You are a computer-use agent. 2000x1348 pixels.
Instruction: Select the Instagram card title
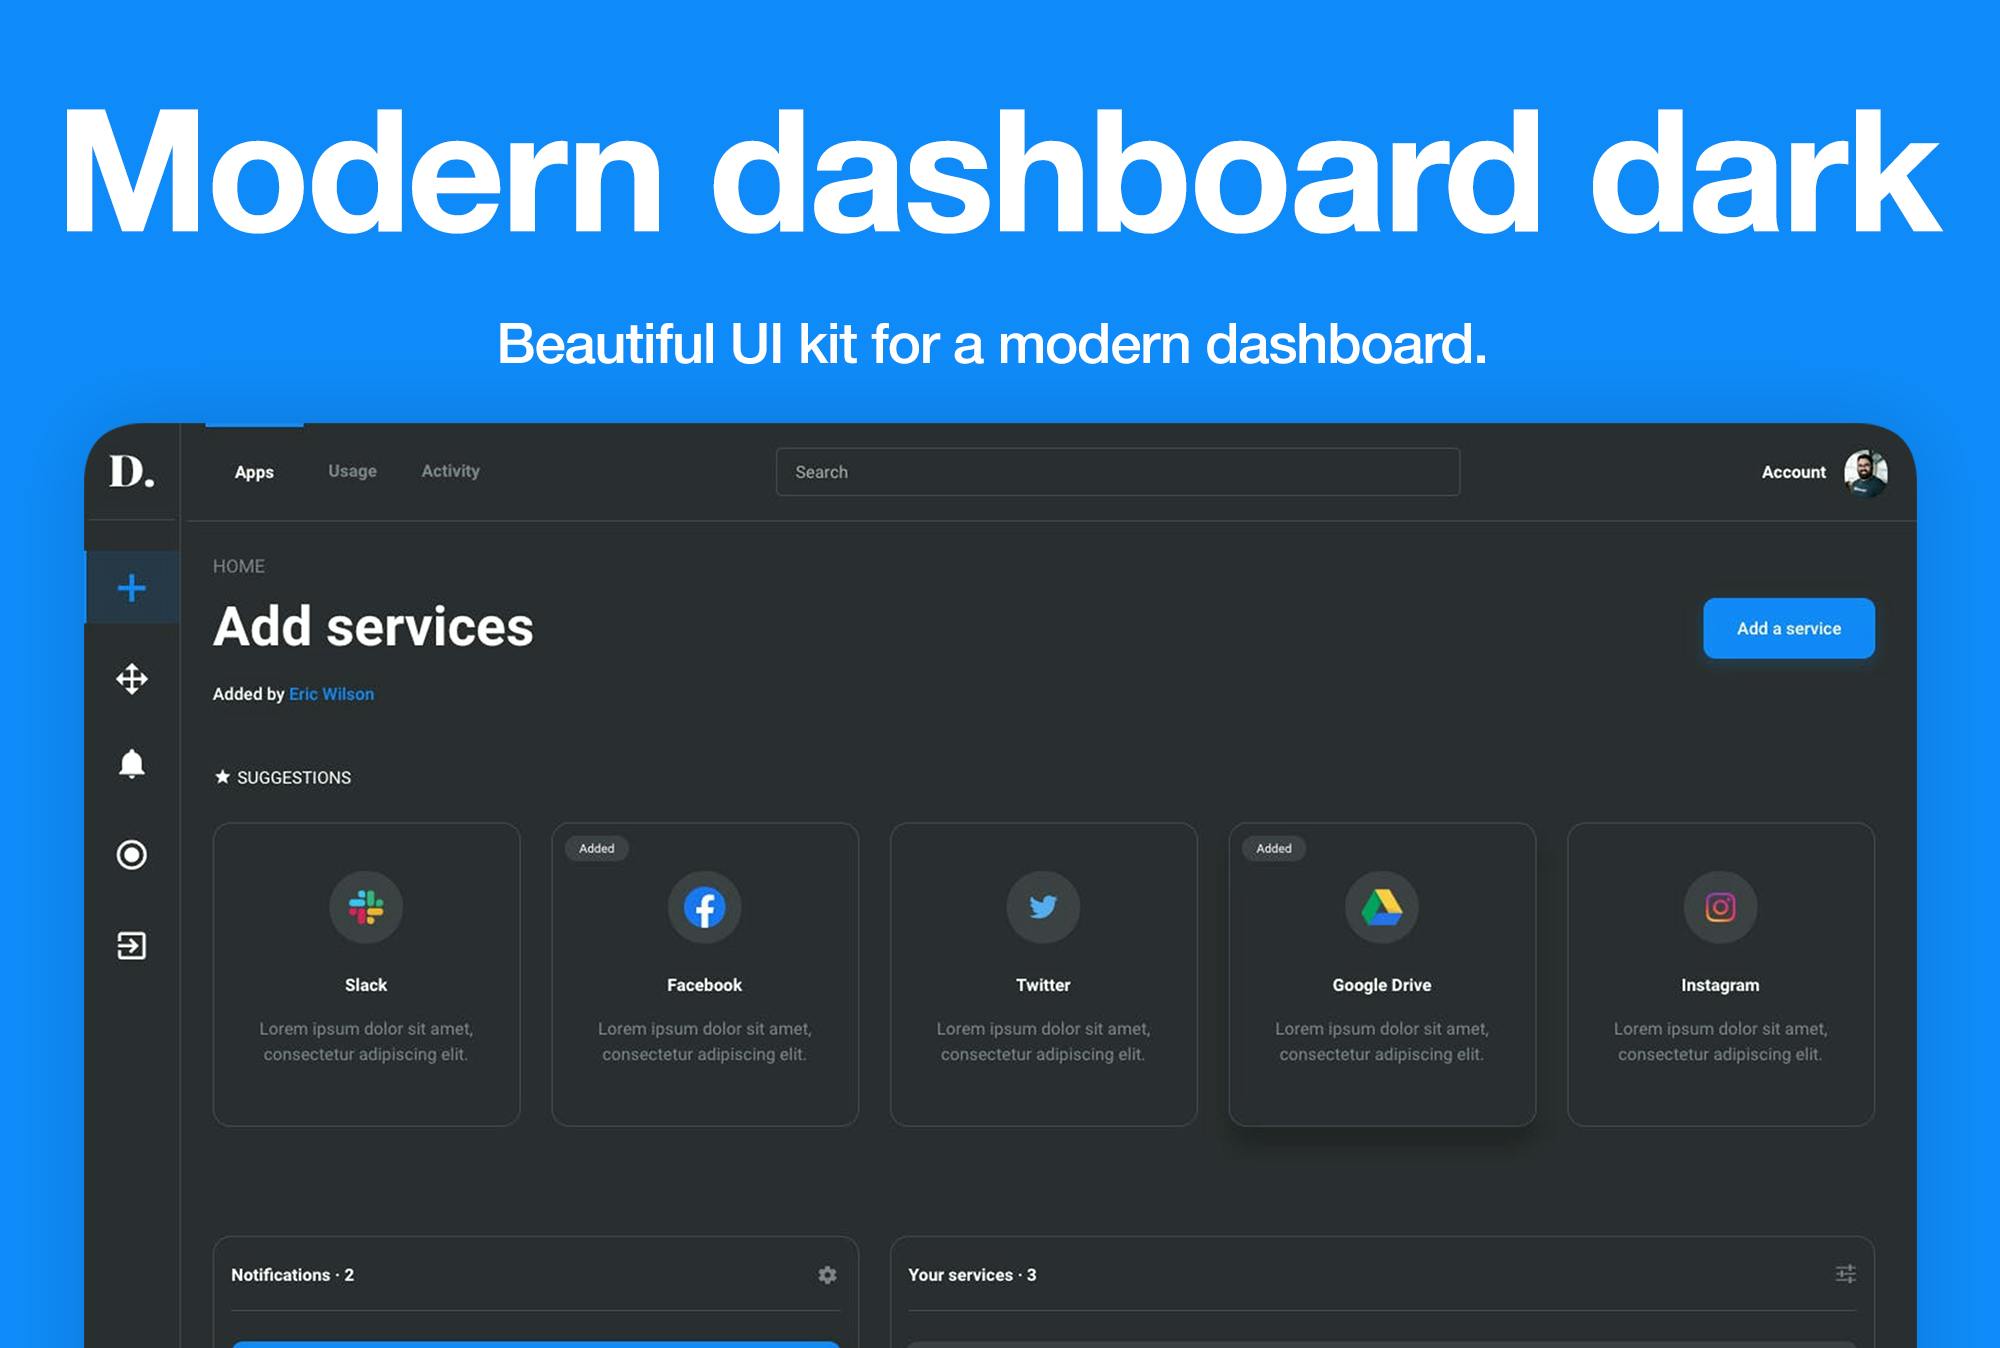[1720, 985]
